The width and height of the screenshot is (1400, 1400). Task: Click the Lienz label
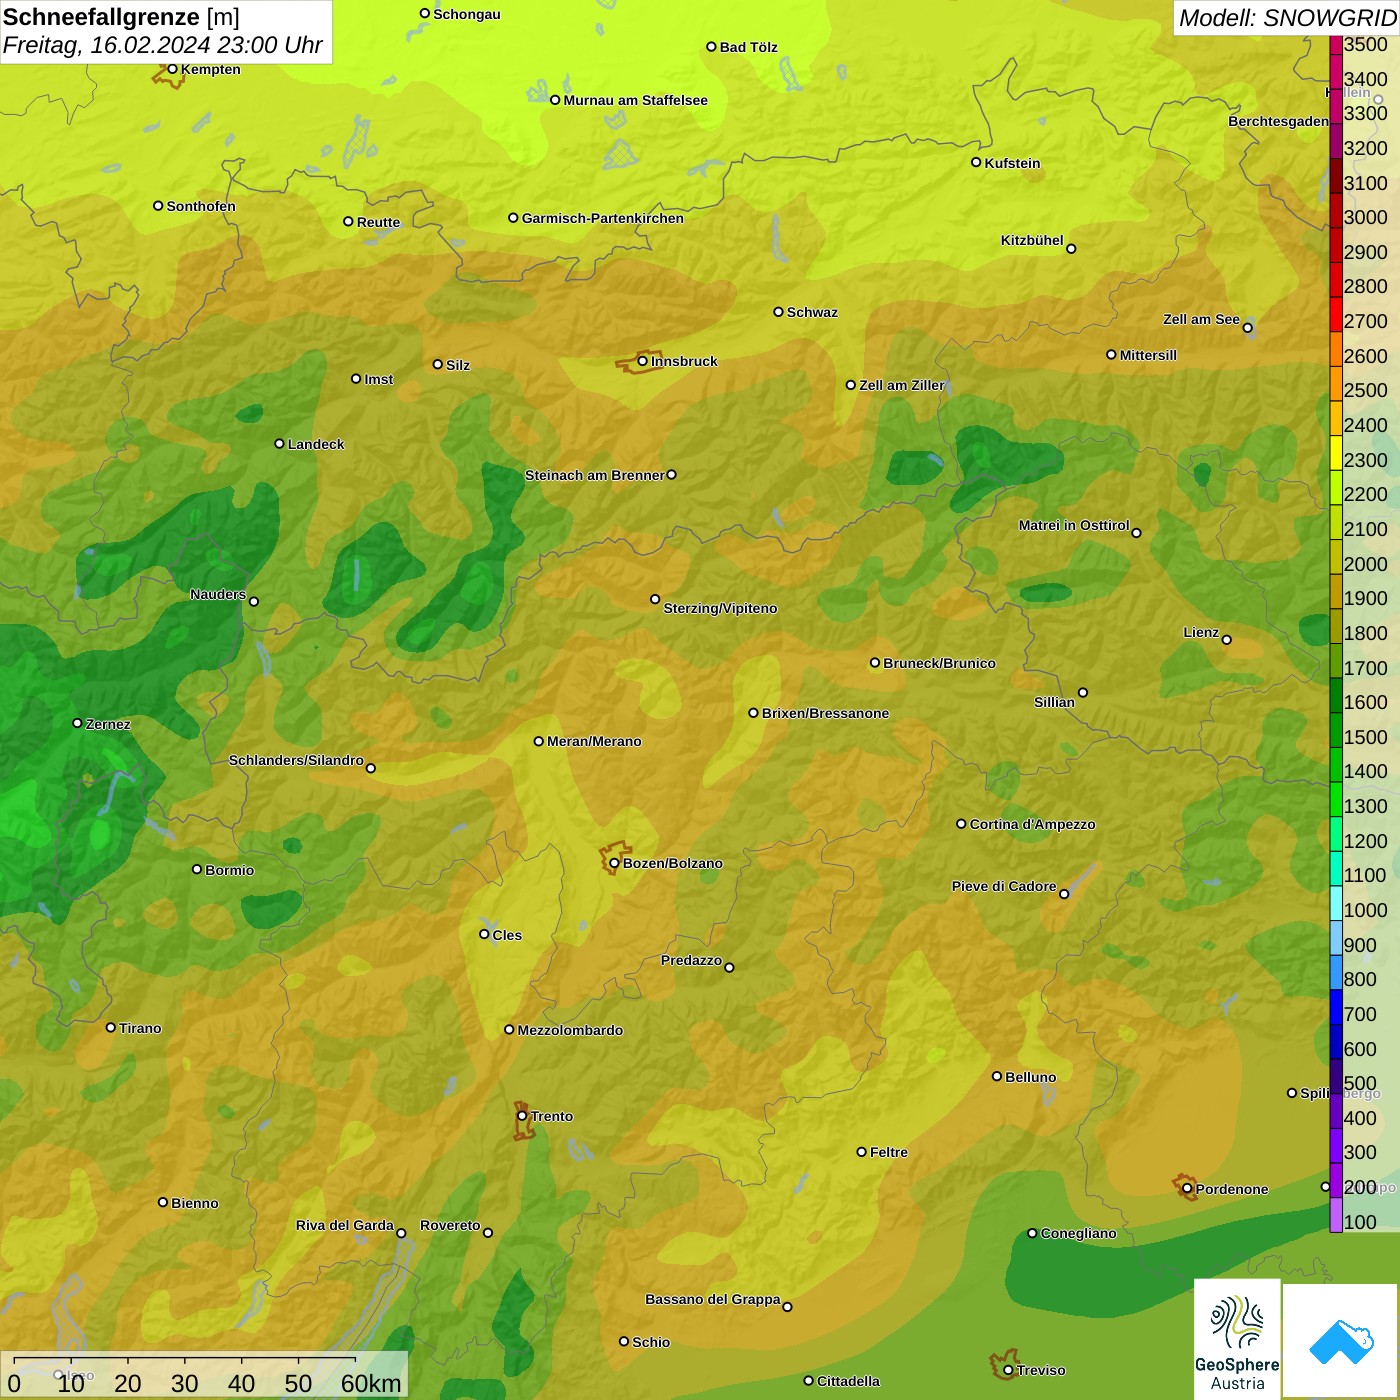click(x=1201, y=632)
